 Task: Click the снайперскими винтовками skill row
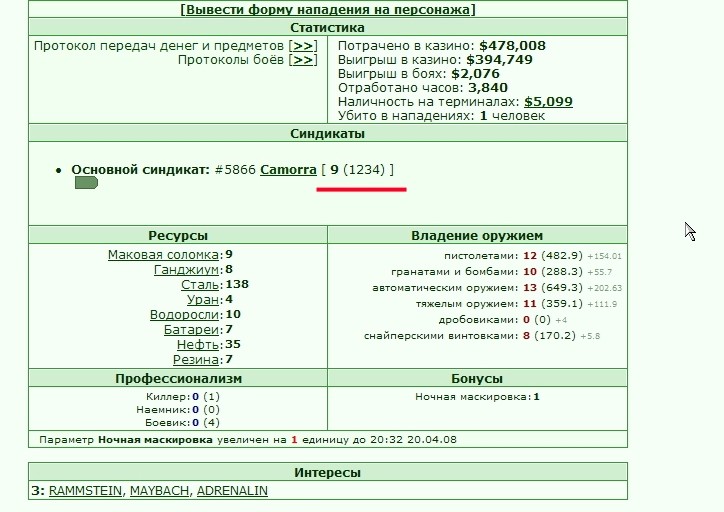point(482,336)
